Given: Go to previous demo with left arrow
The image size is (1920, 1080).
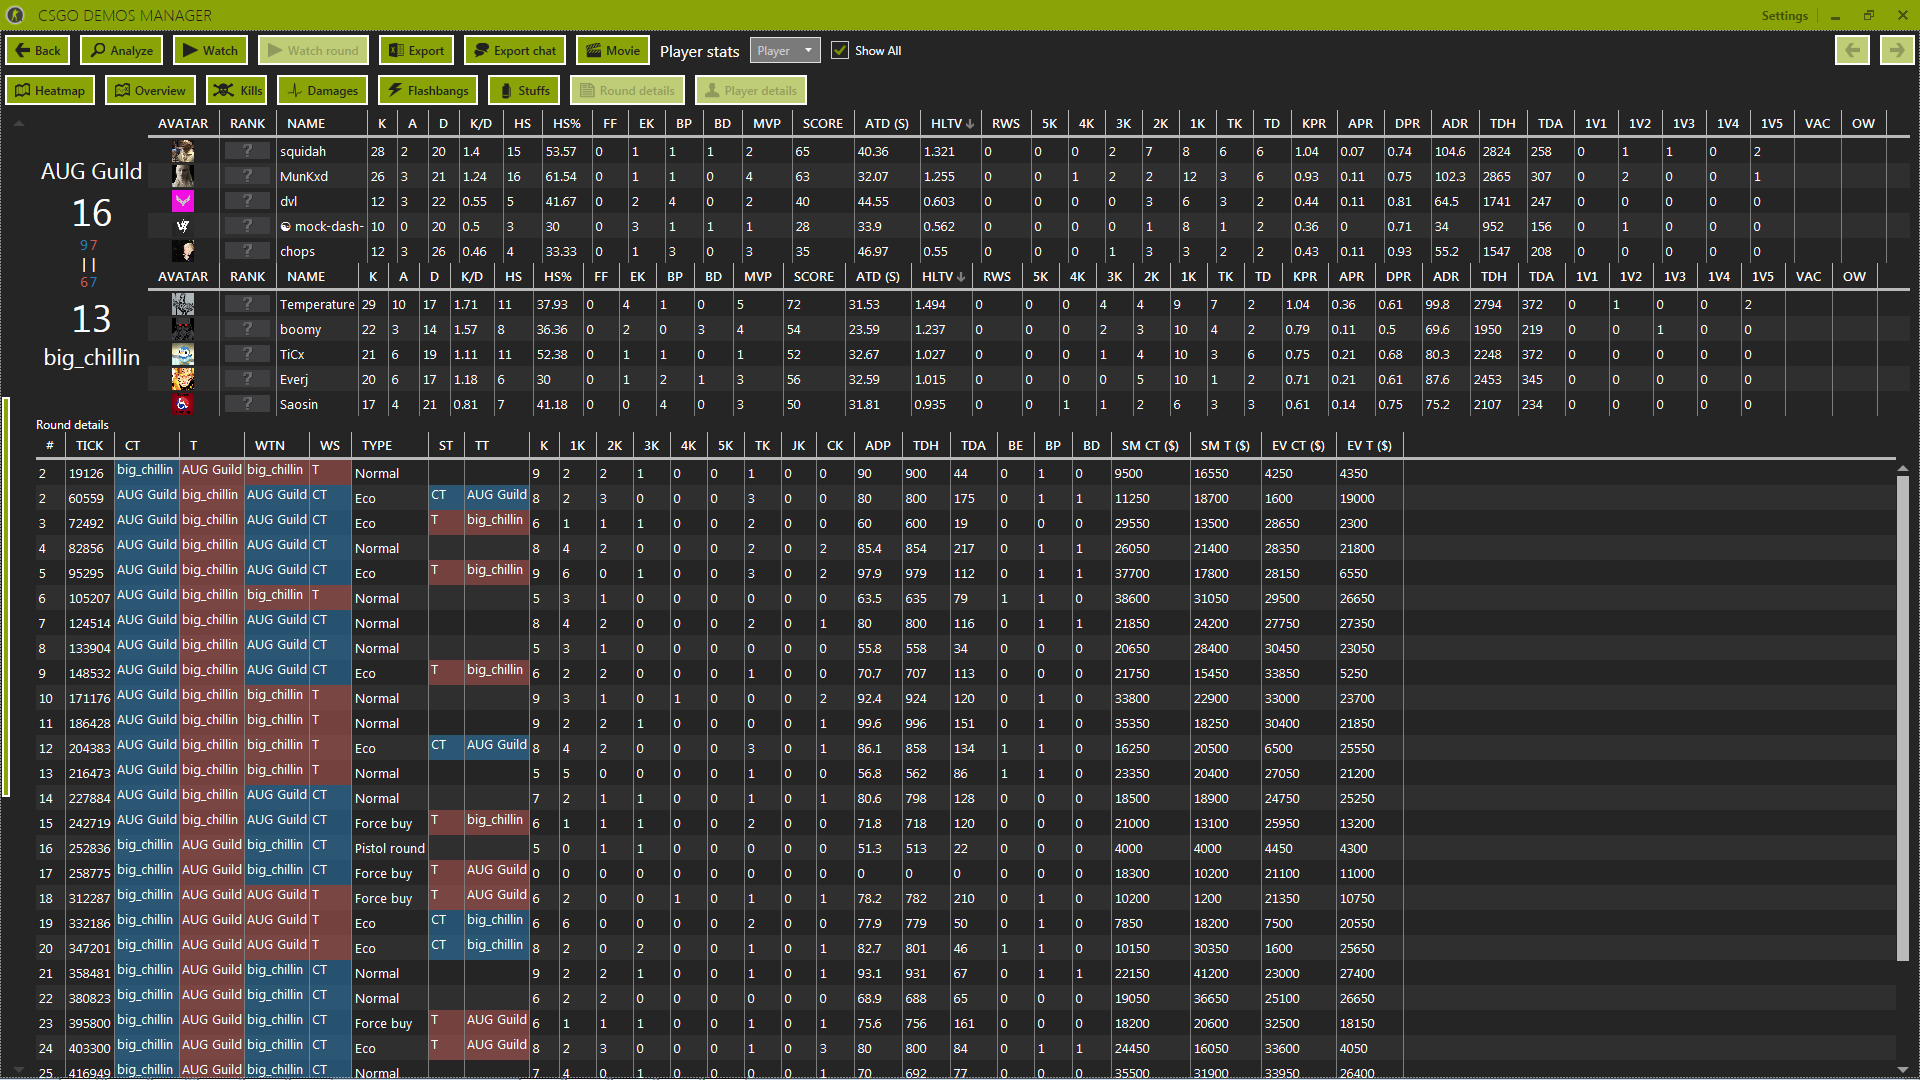Looking at the screenshot, I should pyautogui.click(x=1852, y=50).
